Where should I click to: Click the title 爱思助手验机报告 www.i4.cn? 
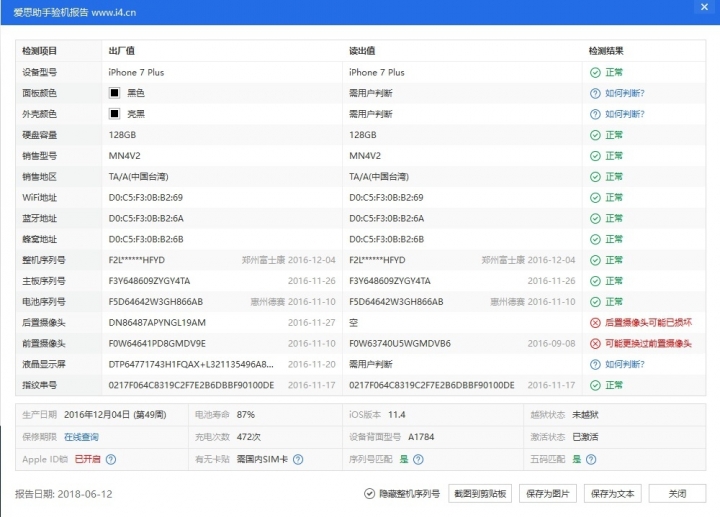(74, 12)
